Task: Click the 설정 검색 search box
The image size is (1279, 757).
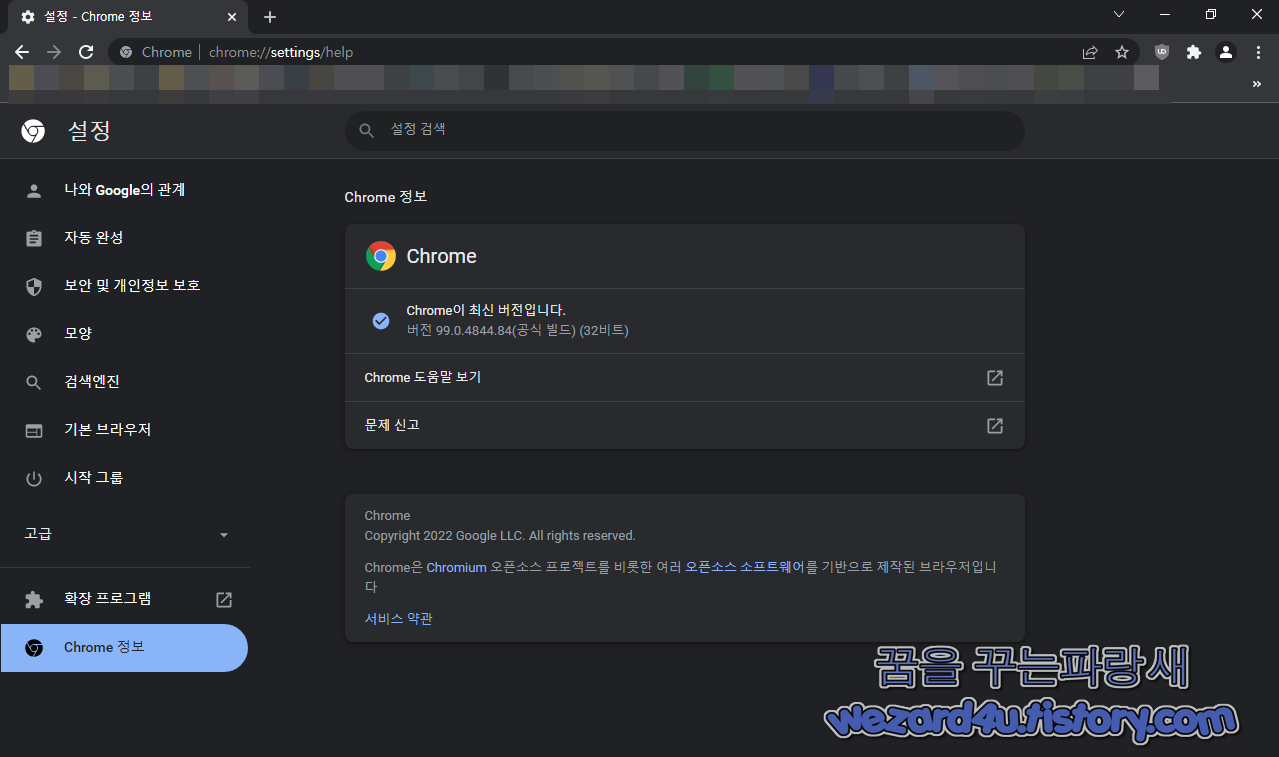Action: (x=685, y=130)
